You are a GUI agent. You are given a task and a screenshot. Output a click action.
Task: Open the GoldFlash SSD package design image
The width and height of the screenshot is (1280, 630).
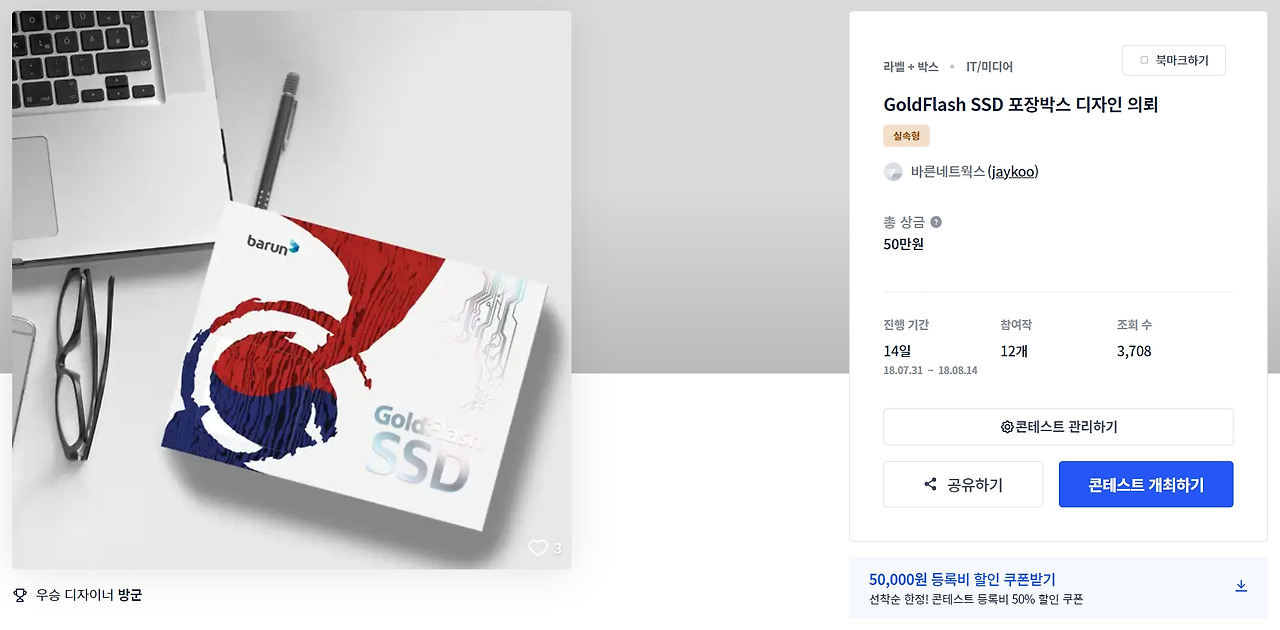[292, 290]
